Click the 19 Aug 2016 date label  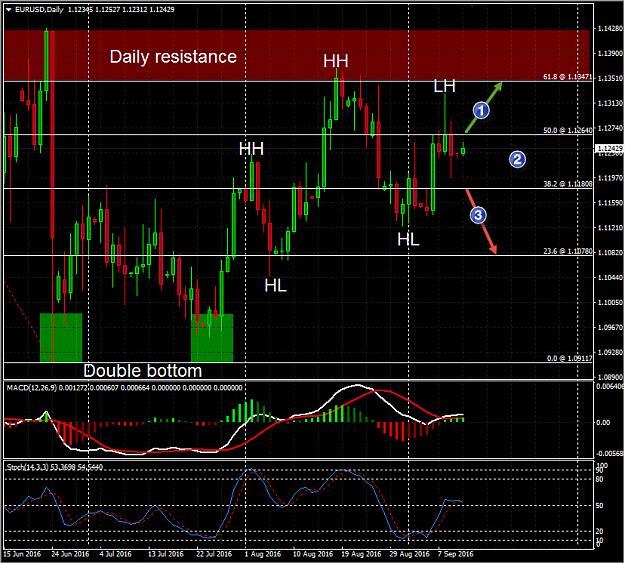[361, 554]
